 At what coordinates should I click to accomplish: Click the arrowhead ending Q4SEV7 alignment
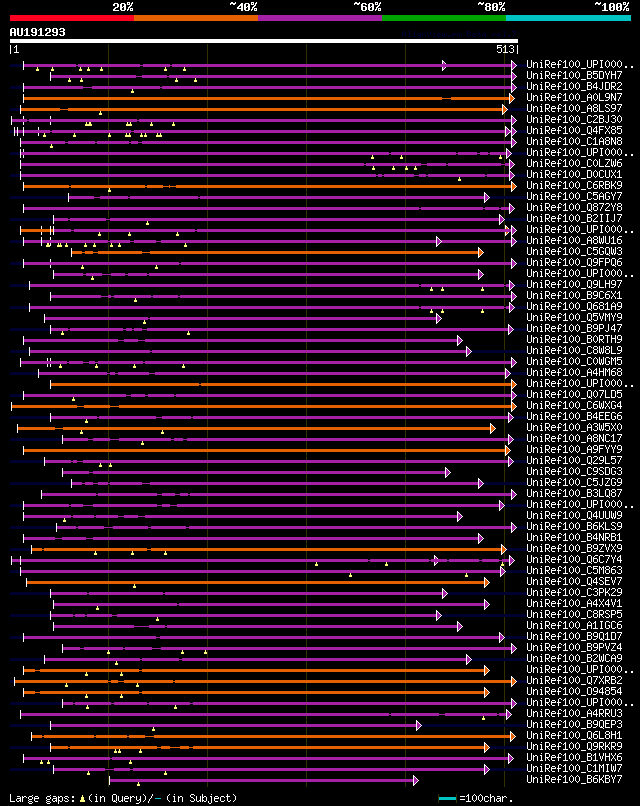[486, 582]
